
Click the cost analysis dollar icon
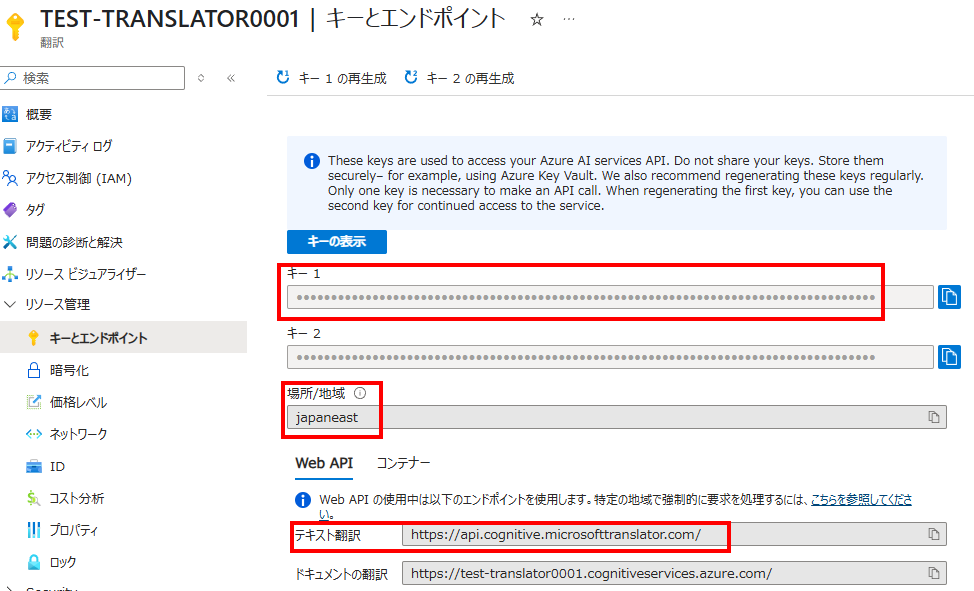pos(34,498)
